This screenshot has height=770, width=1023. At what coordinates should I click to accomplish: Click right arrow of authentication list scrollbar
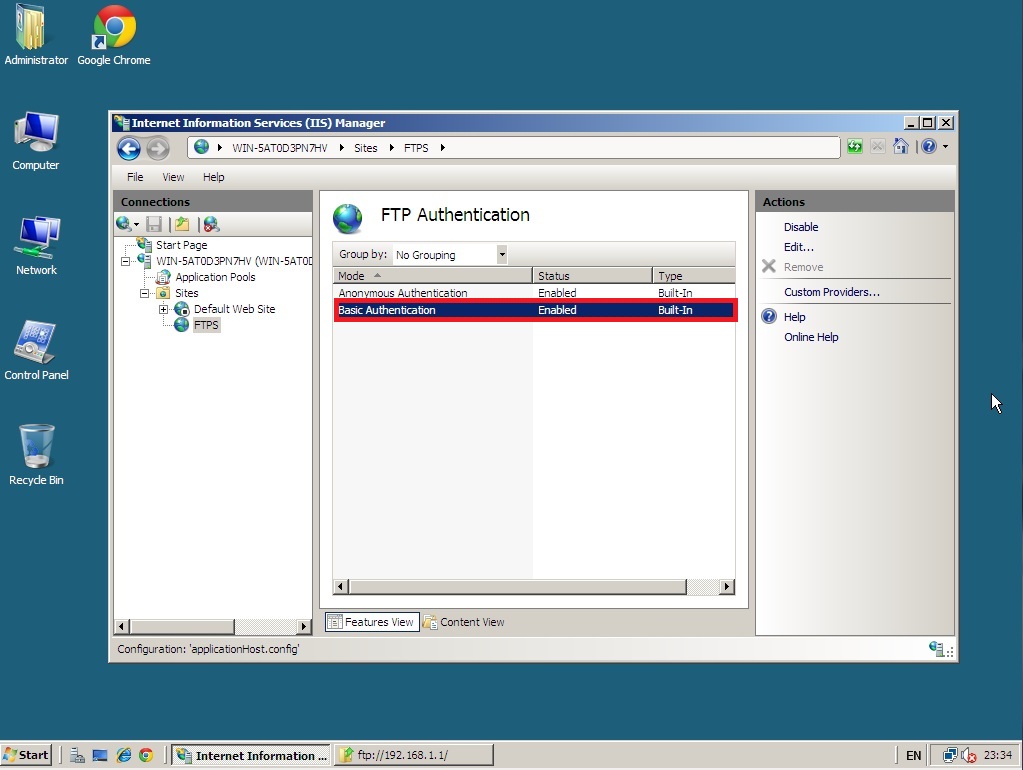[727, 587]
